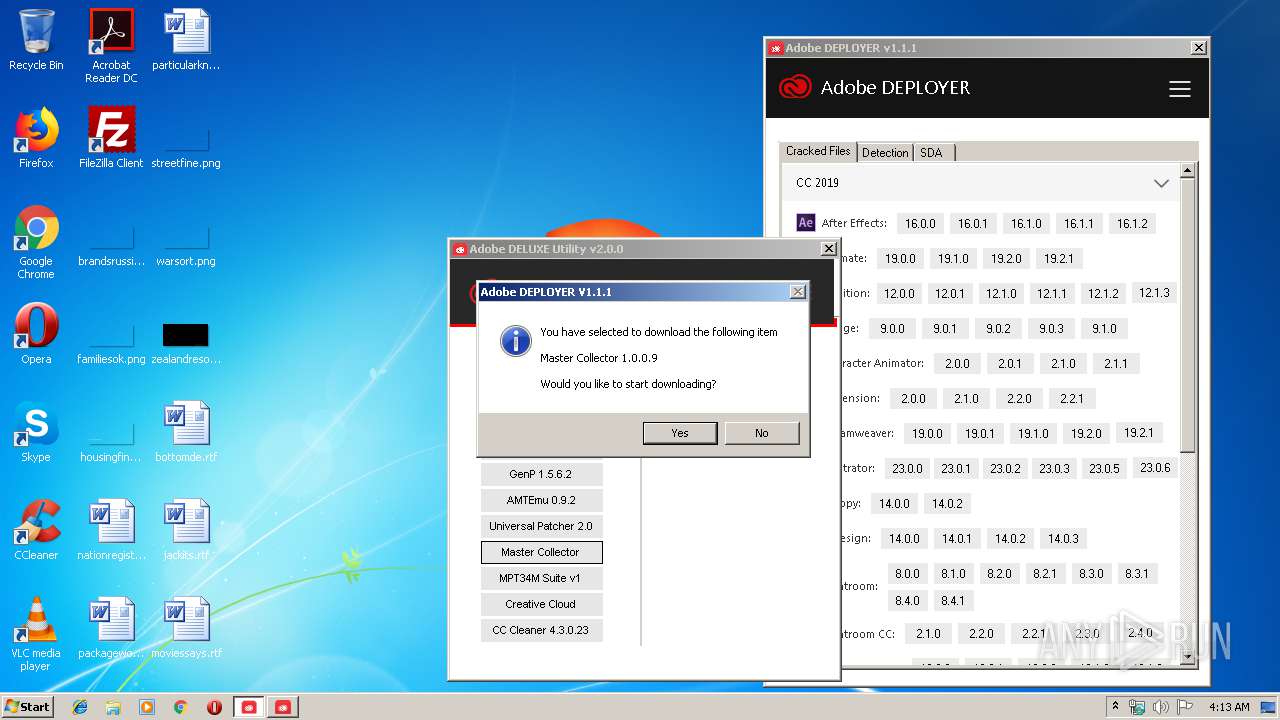Open Windows Media Player taskbar icon
This screenshot has height=720, width=1280.
pyautogui.click(x=147, y=707)
